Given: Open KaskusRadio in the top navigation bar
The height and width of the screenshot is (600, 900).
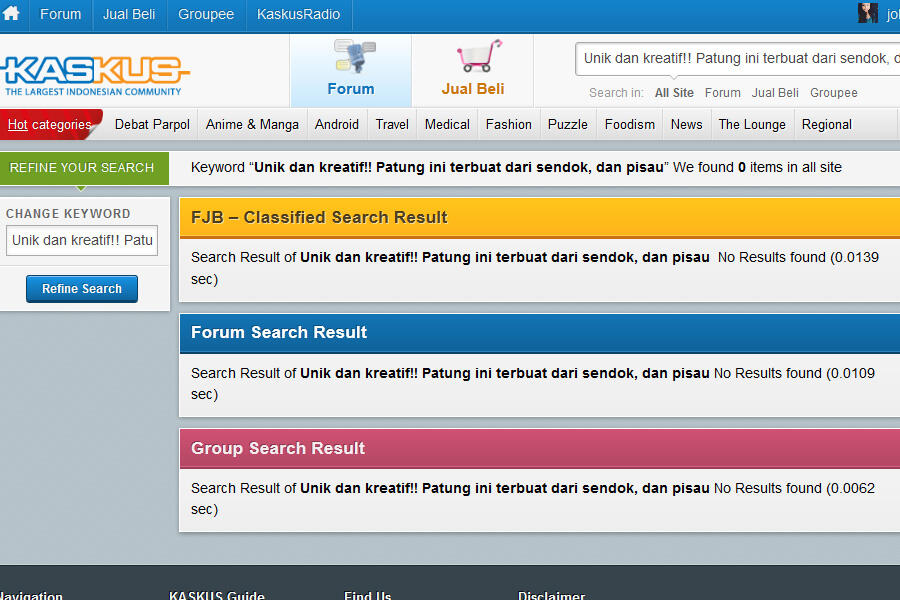Looking at the screenshot, I should tap(298, 14).
